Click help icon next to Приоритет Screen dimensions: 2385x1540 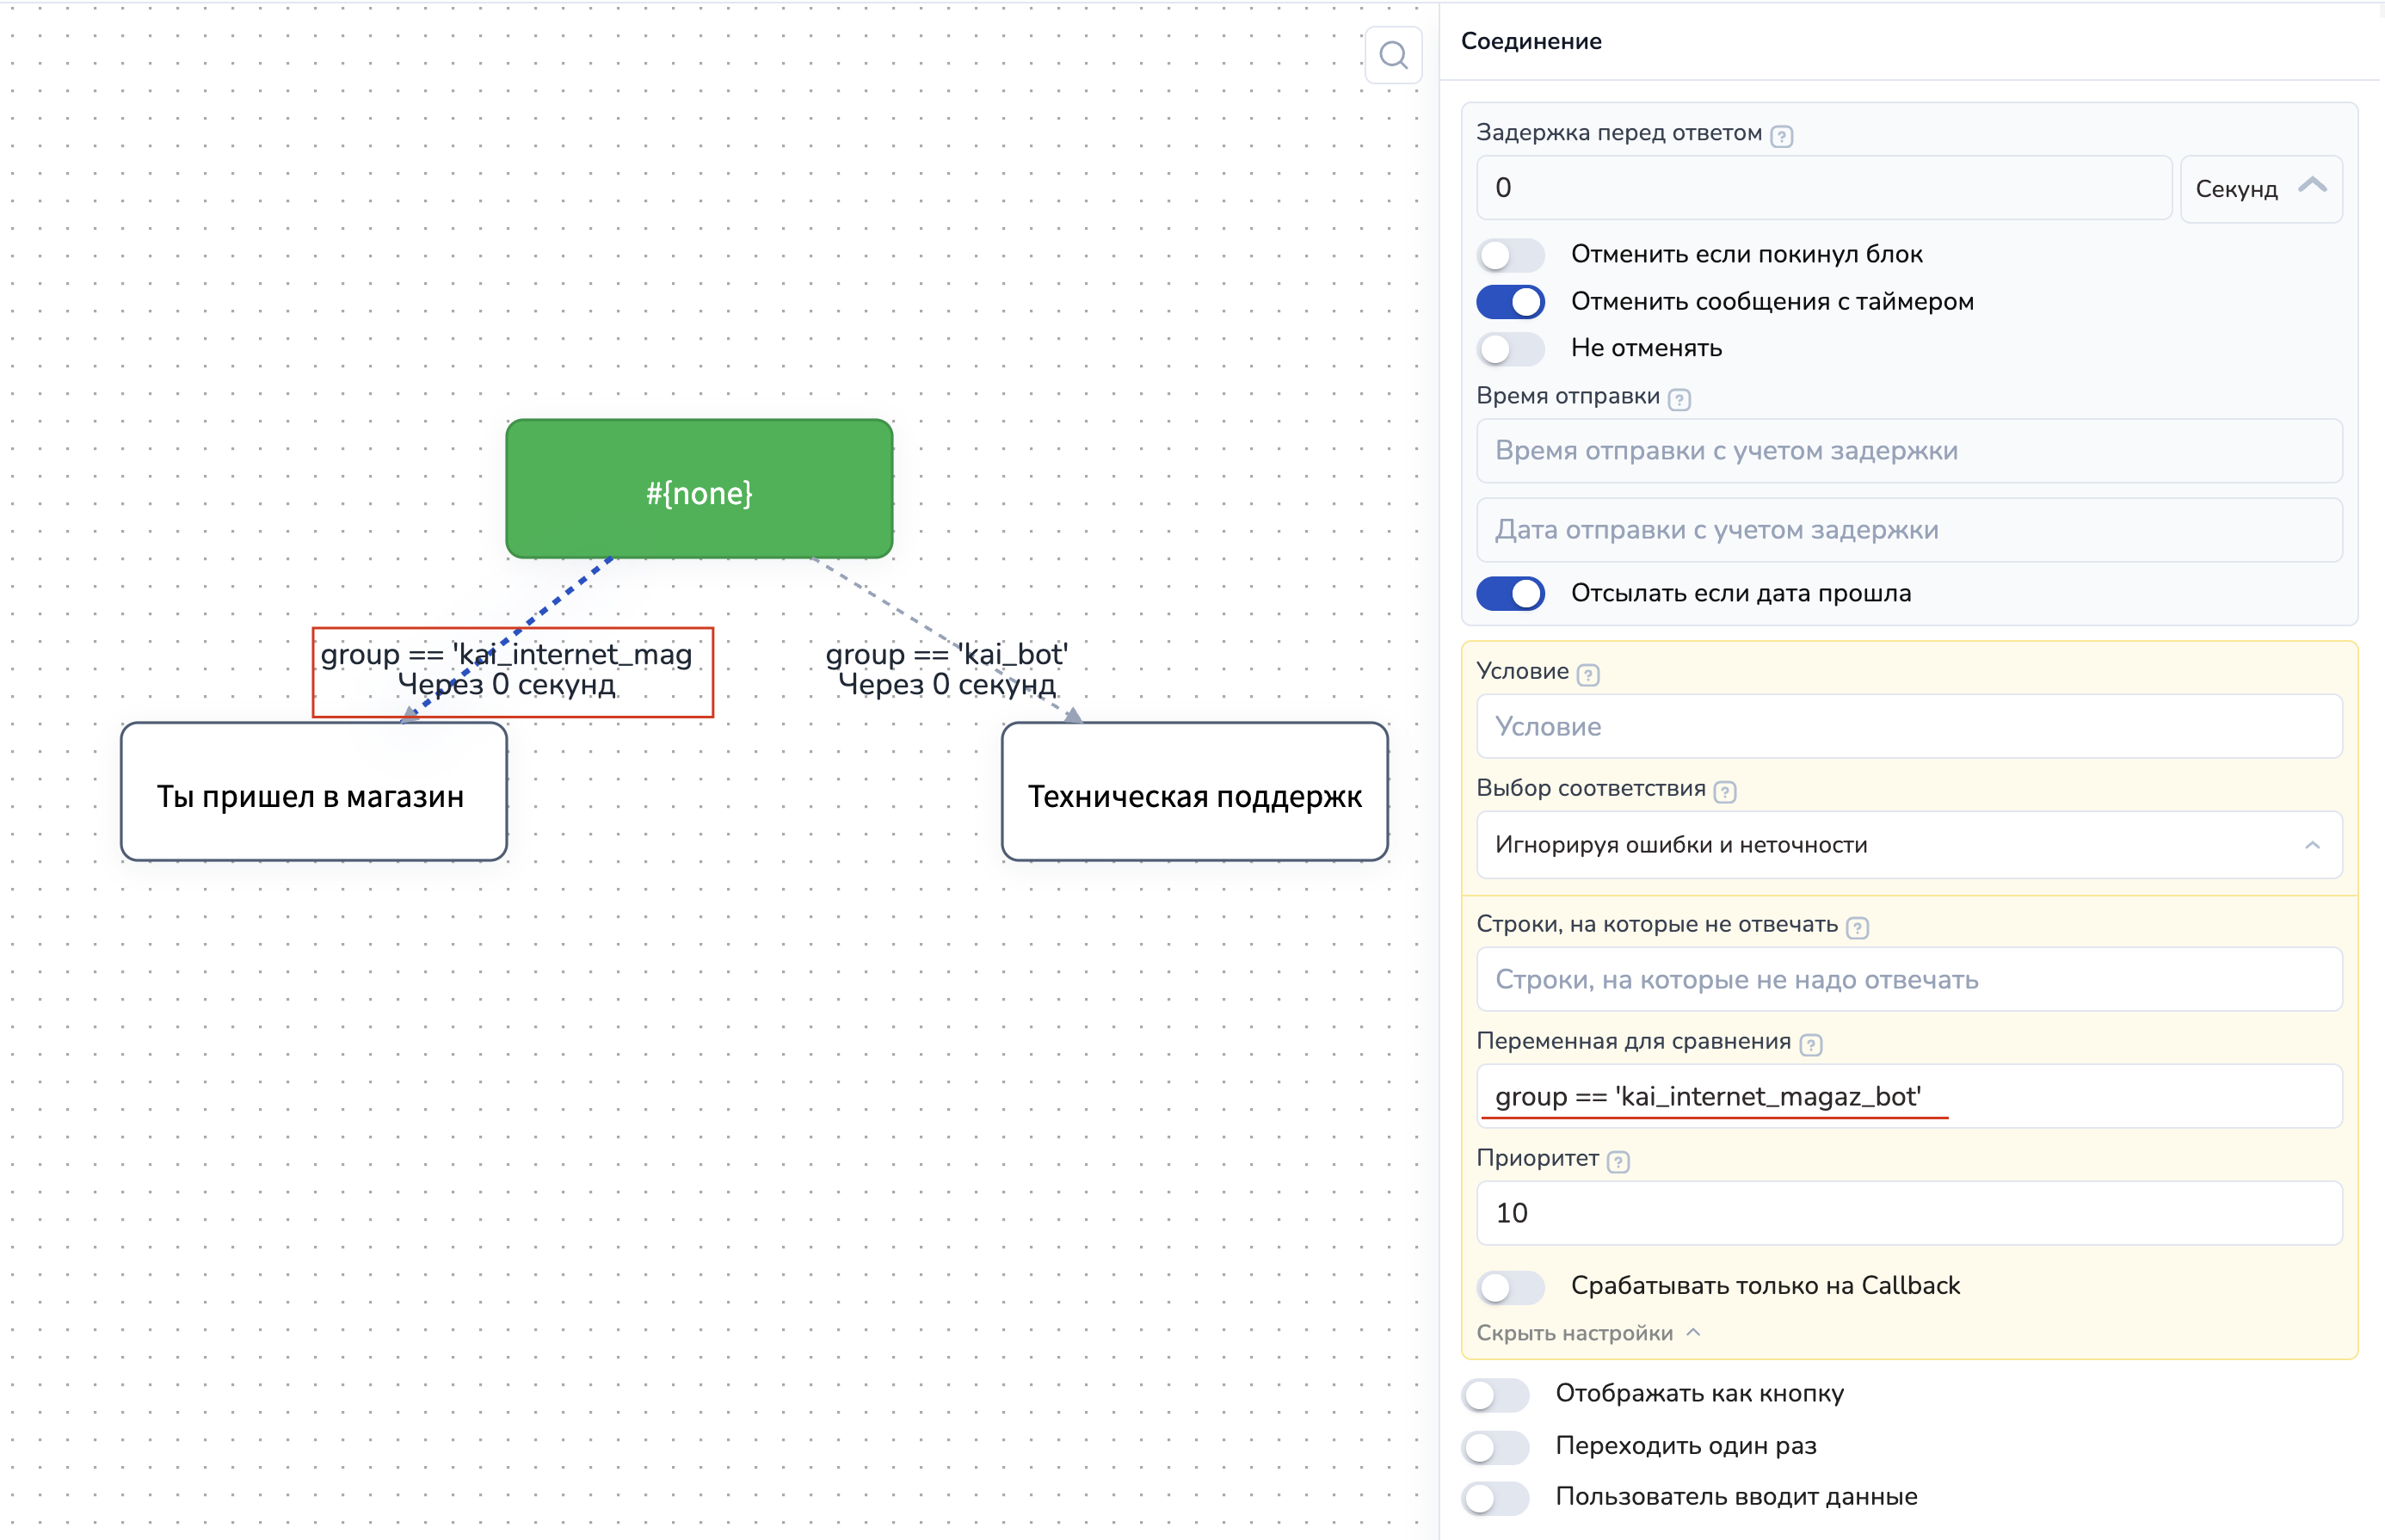point(1618,1161)
